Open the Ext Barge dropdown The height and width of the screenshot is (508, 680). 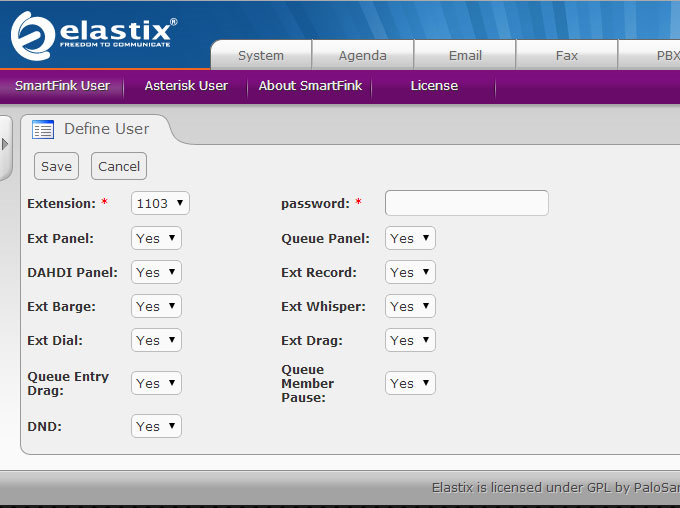(x=156, y=306)
